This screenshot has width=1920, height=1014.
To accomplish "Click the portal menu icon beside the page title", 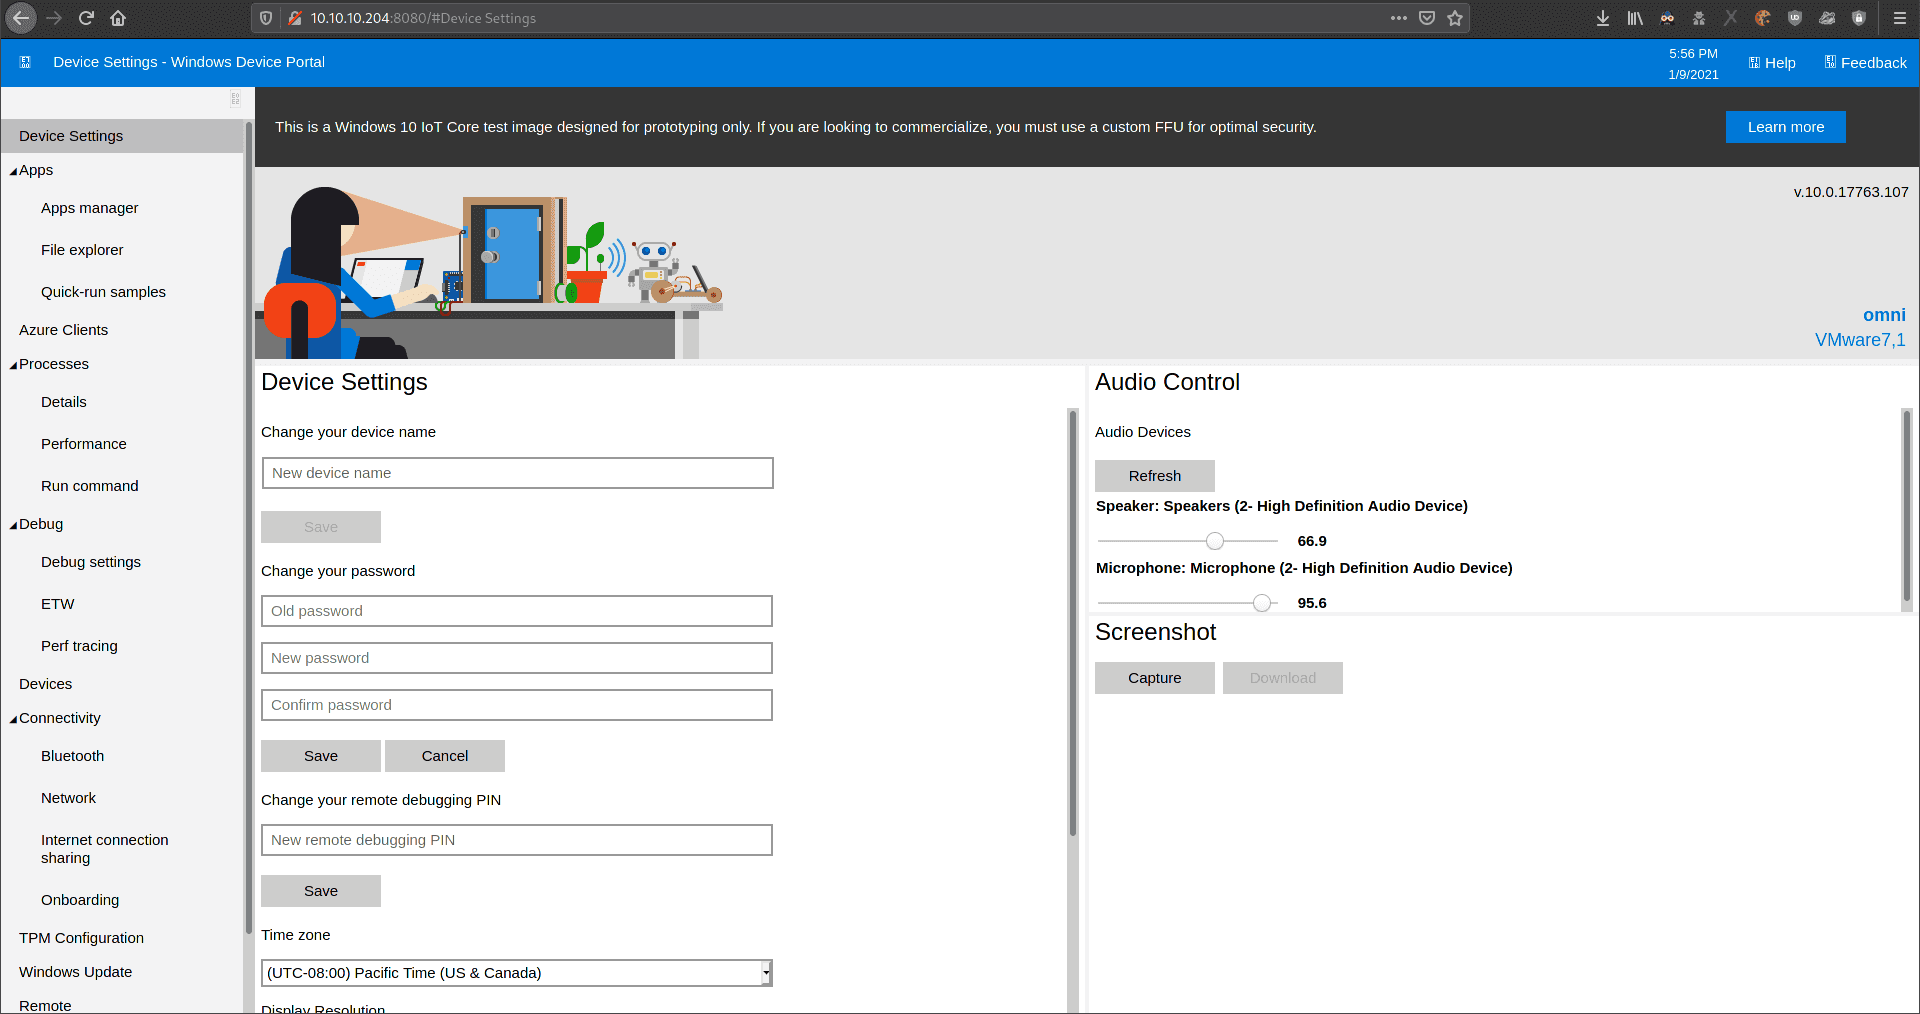I will click(25, 62).
